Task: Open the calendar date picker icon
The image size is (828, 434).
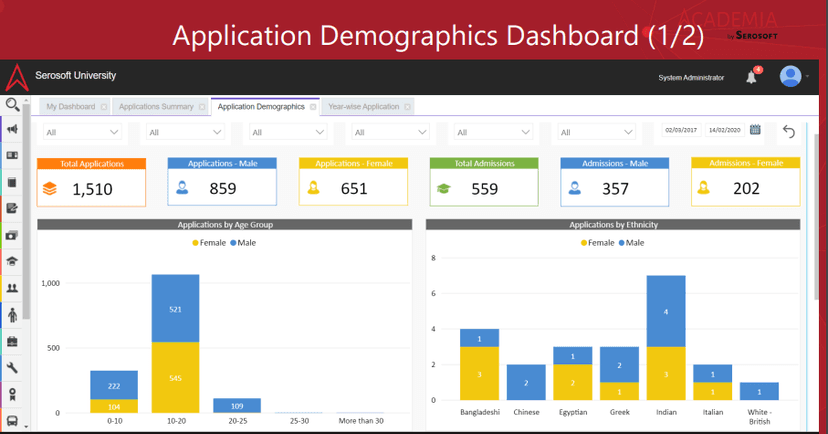Action: (756, 130)
